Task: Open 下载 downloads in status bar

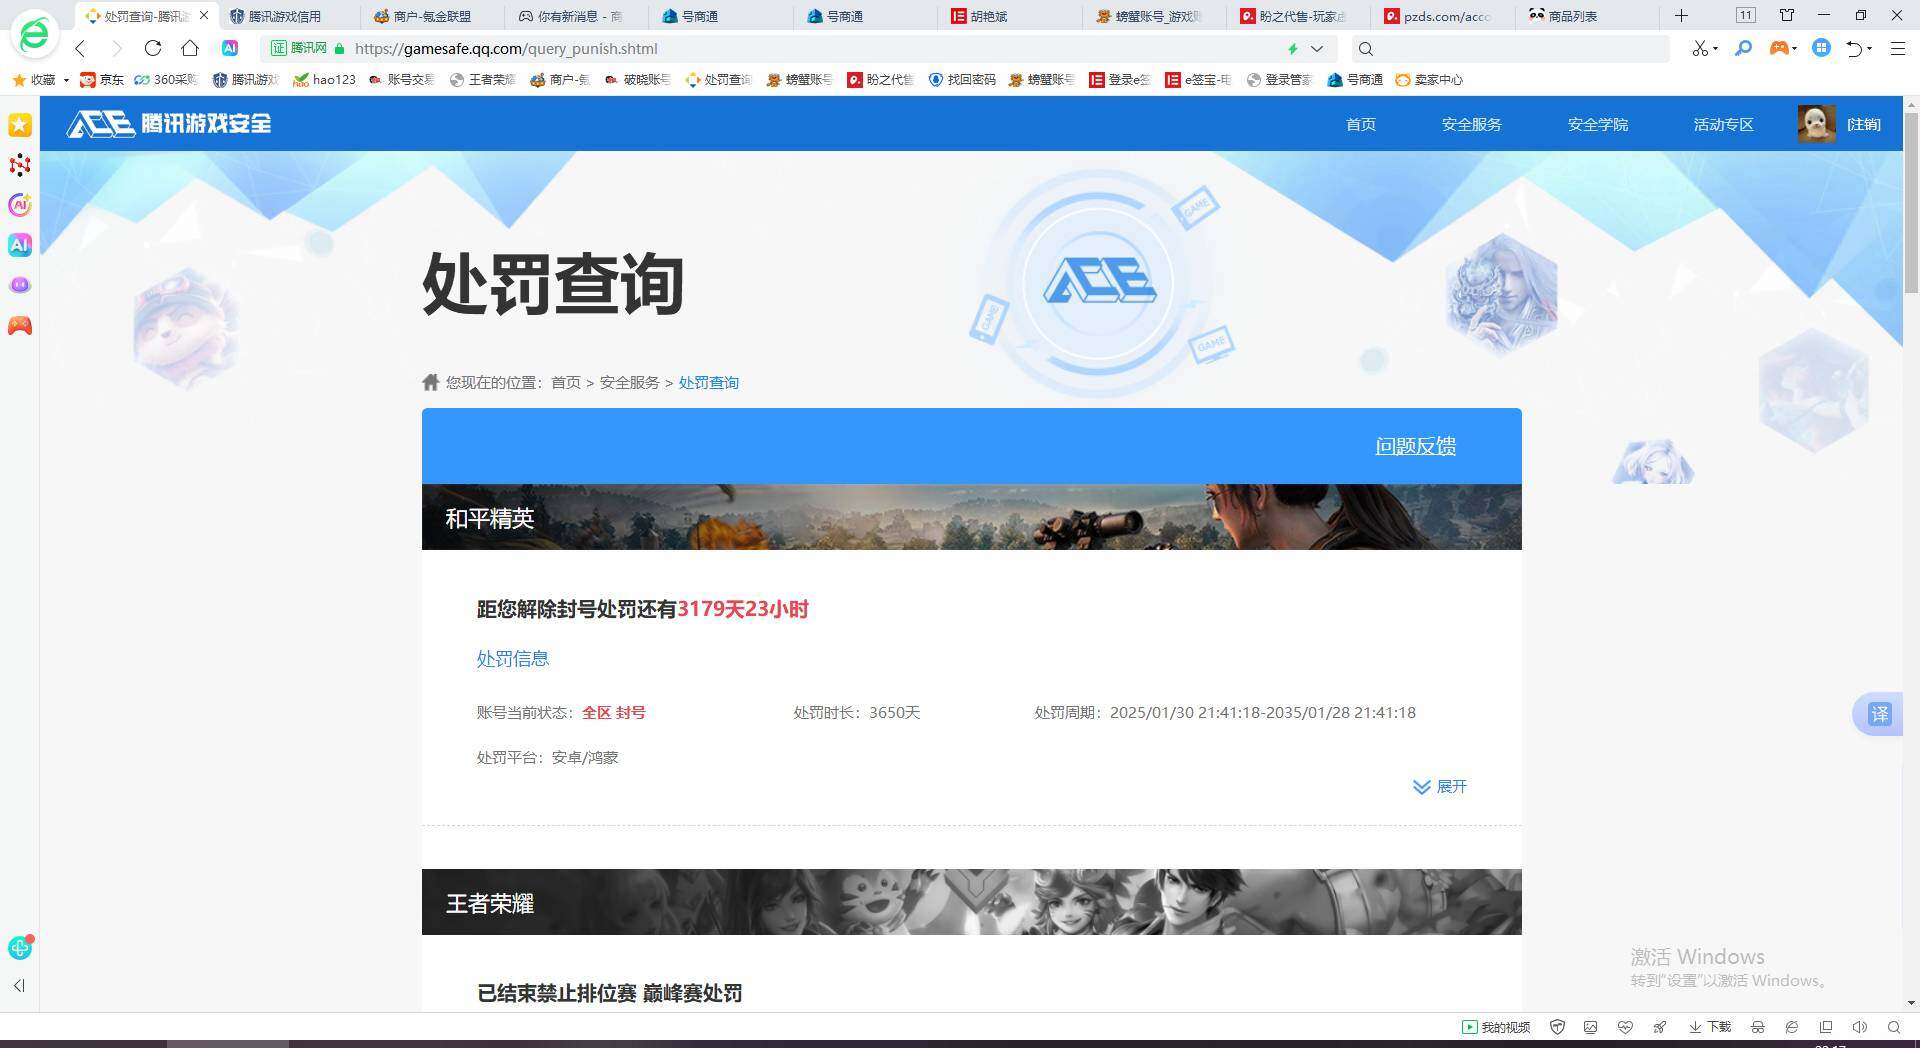Action: pos(1710,1027)
